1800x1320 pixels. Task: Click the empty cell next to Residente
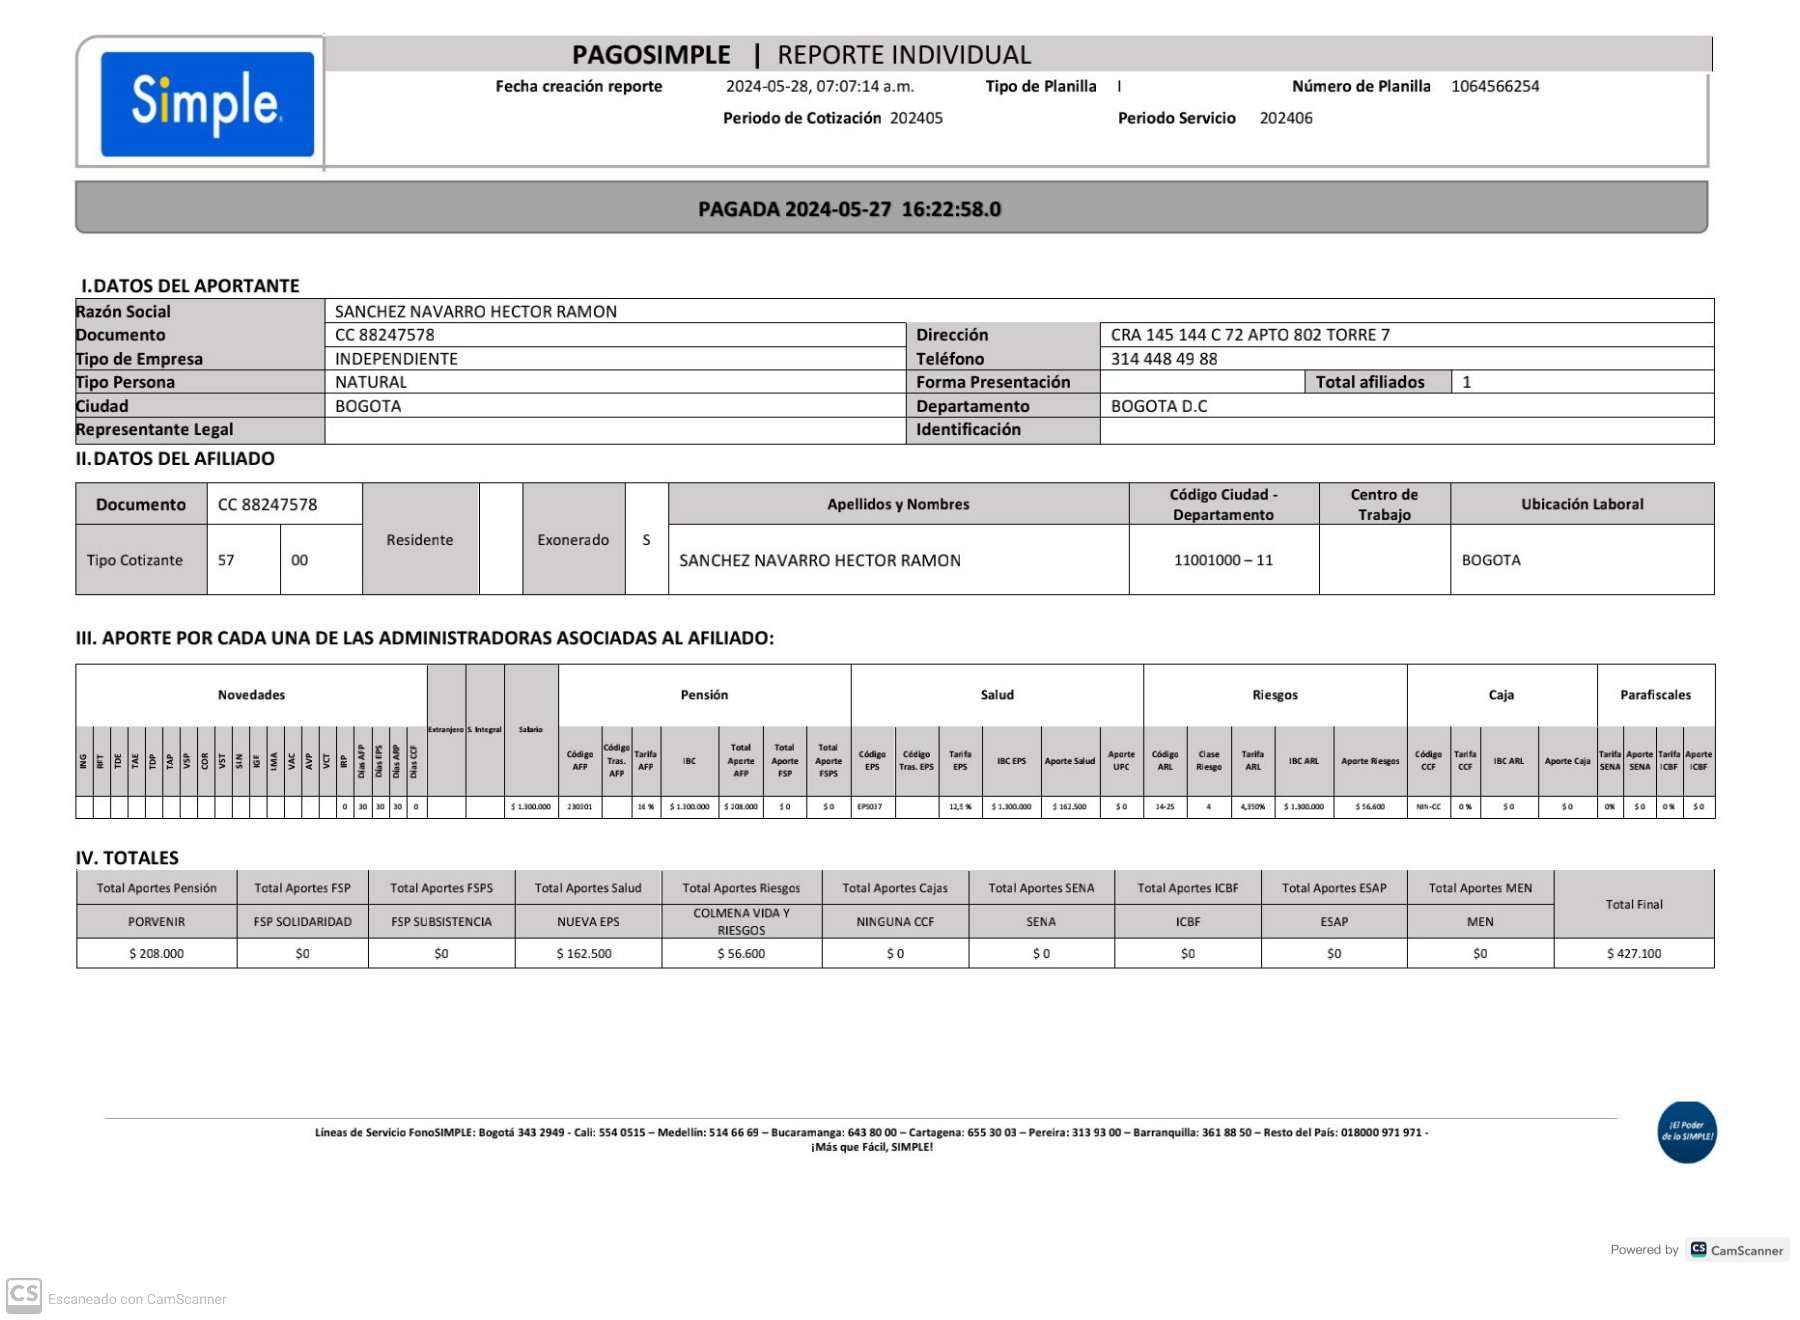pyautogui.click(x=500, y=540)
